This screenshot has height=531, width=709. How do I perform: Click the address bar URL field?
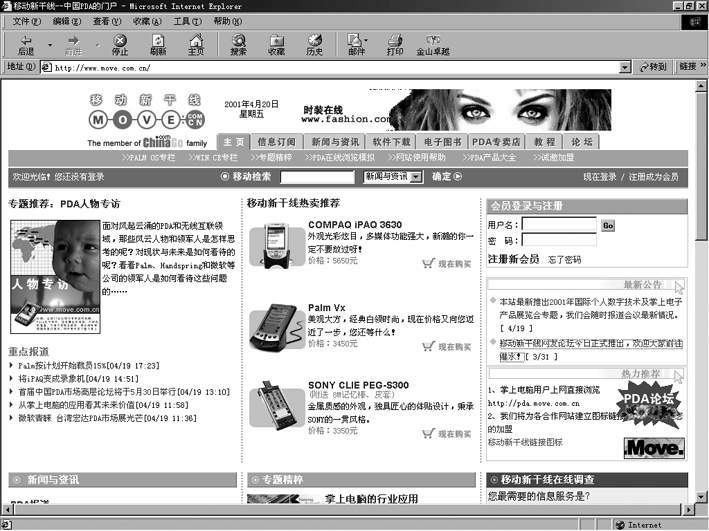(x=331, y=67)
